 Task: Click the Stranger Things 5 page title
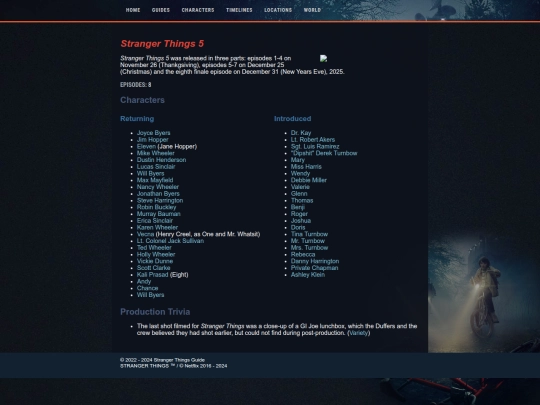(162, 44)
